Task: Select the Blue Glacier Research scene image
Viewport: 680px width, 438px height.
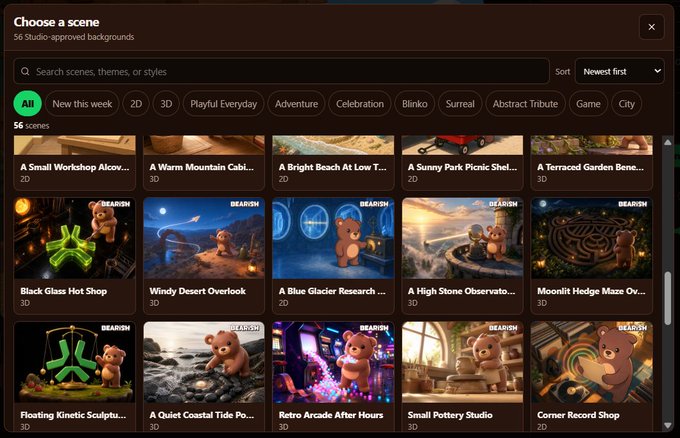Action: point(333,238)
